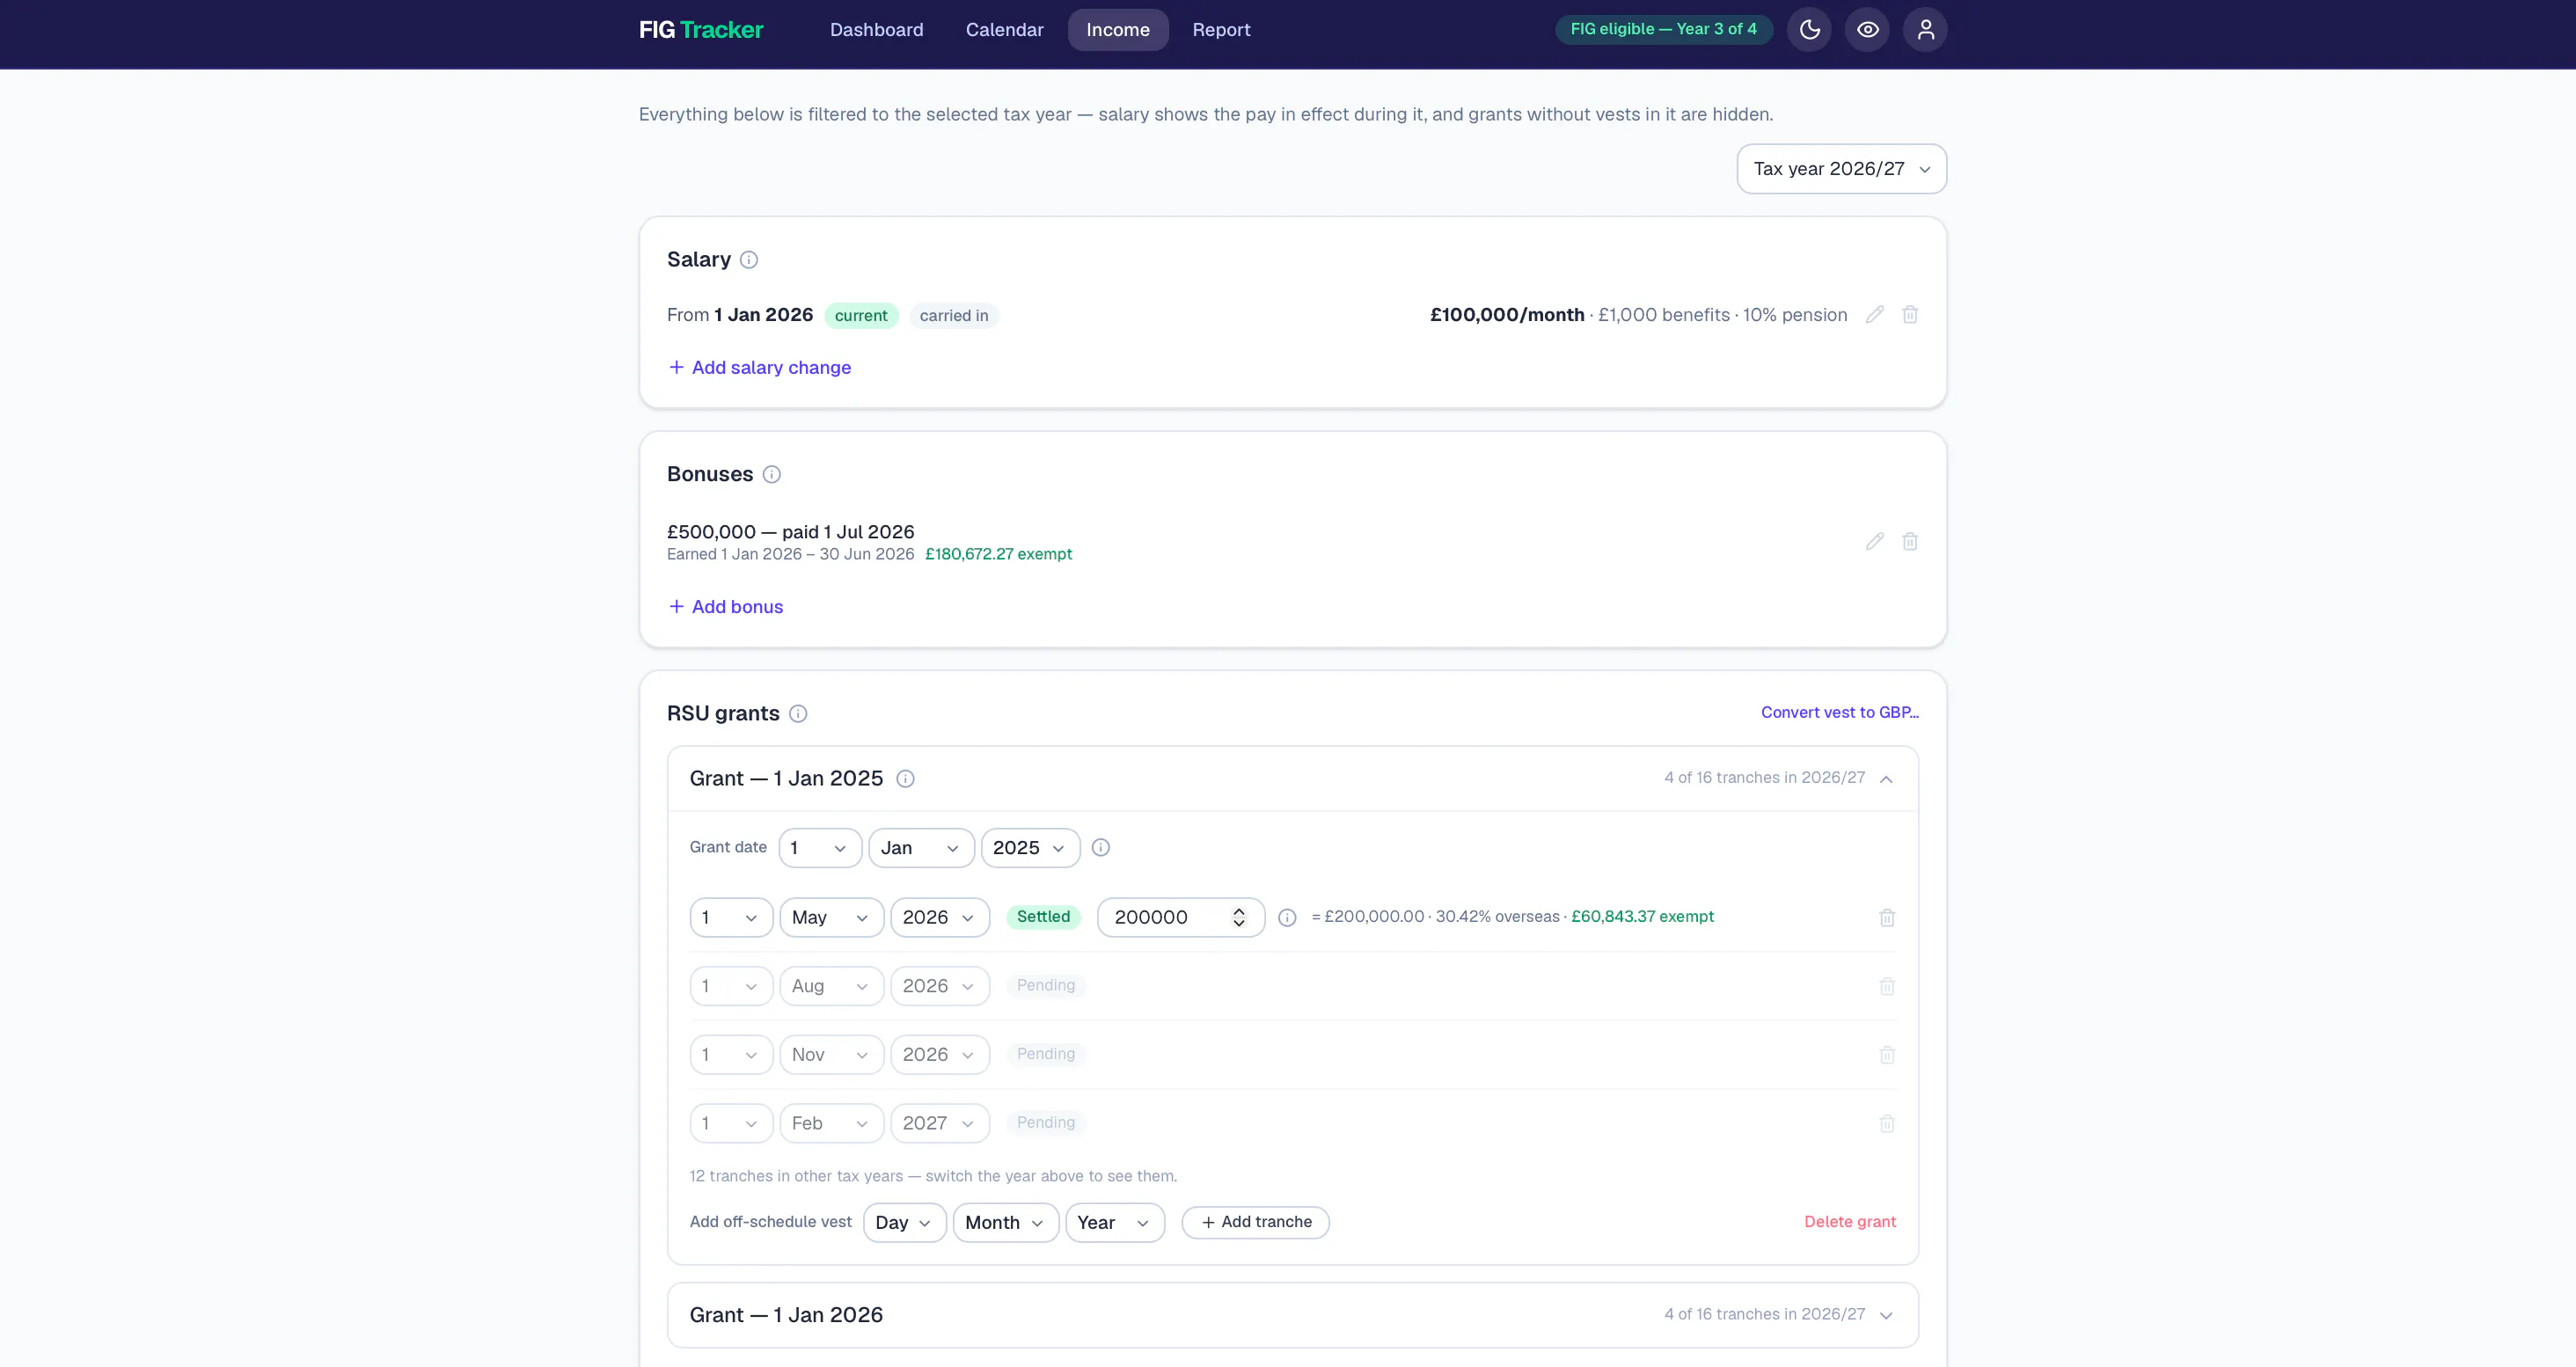Image resolution: width=2576 pixels, height=1367 pixels.
Task: Delete the 1 May 2026 tranche
Action: pyautogui.click(x=1887, y=918)
